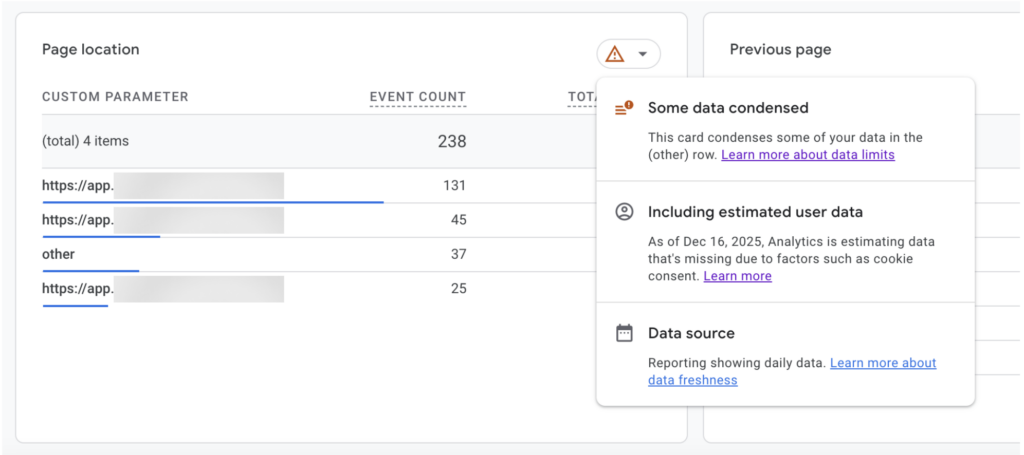The height and width of the screenshot is (455, 1024).
Task: Click the Data source calendar icon
Action: pos(624,333)
